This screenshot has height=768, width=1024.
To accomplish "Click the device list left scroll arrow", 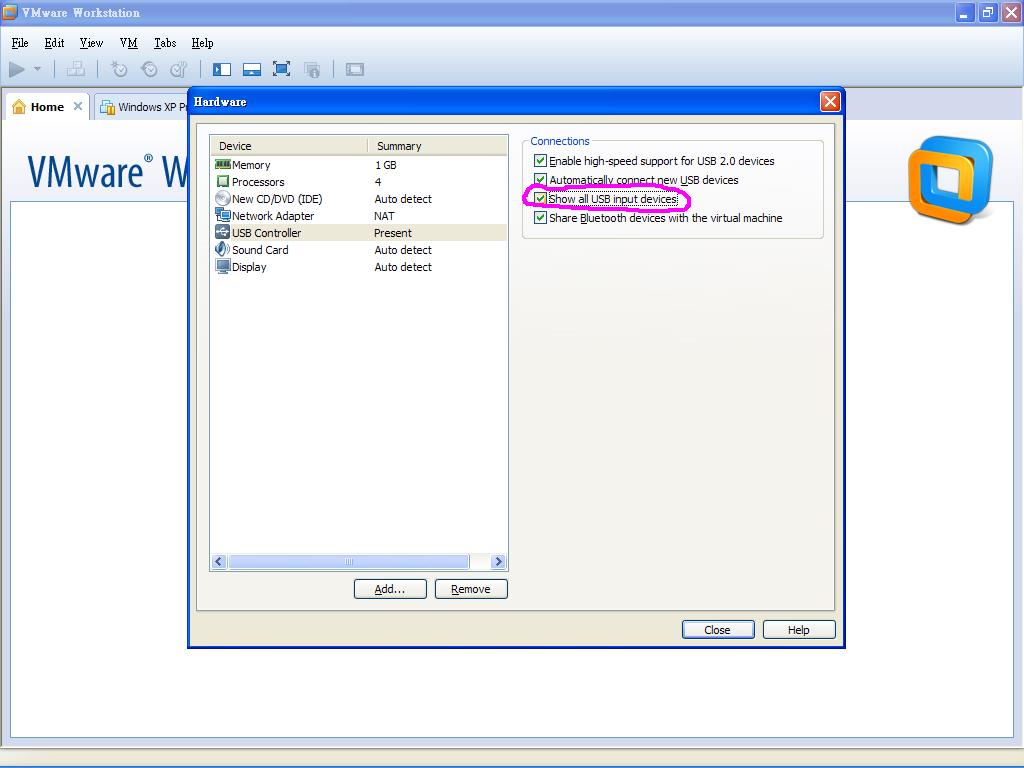I will point(219,562).
